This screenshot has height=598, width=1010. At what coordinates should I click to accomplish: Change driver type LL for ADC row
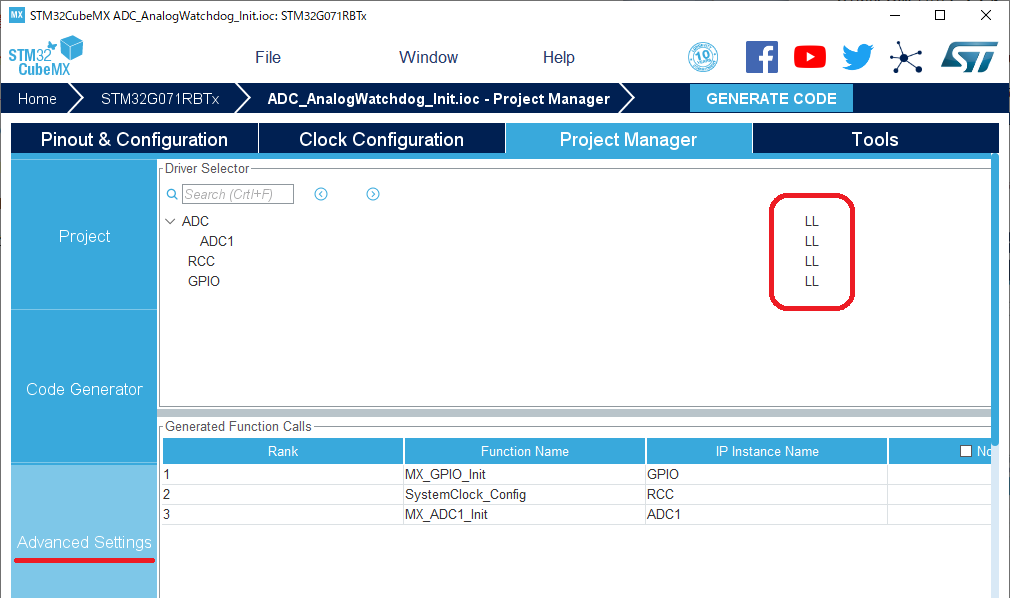pos(812,221)
